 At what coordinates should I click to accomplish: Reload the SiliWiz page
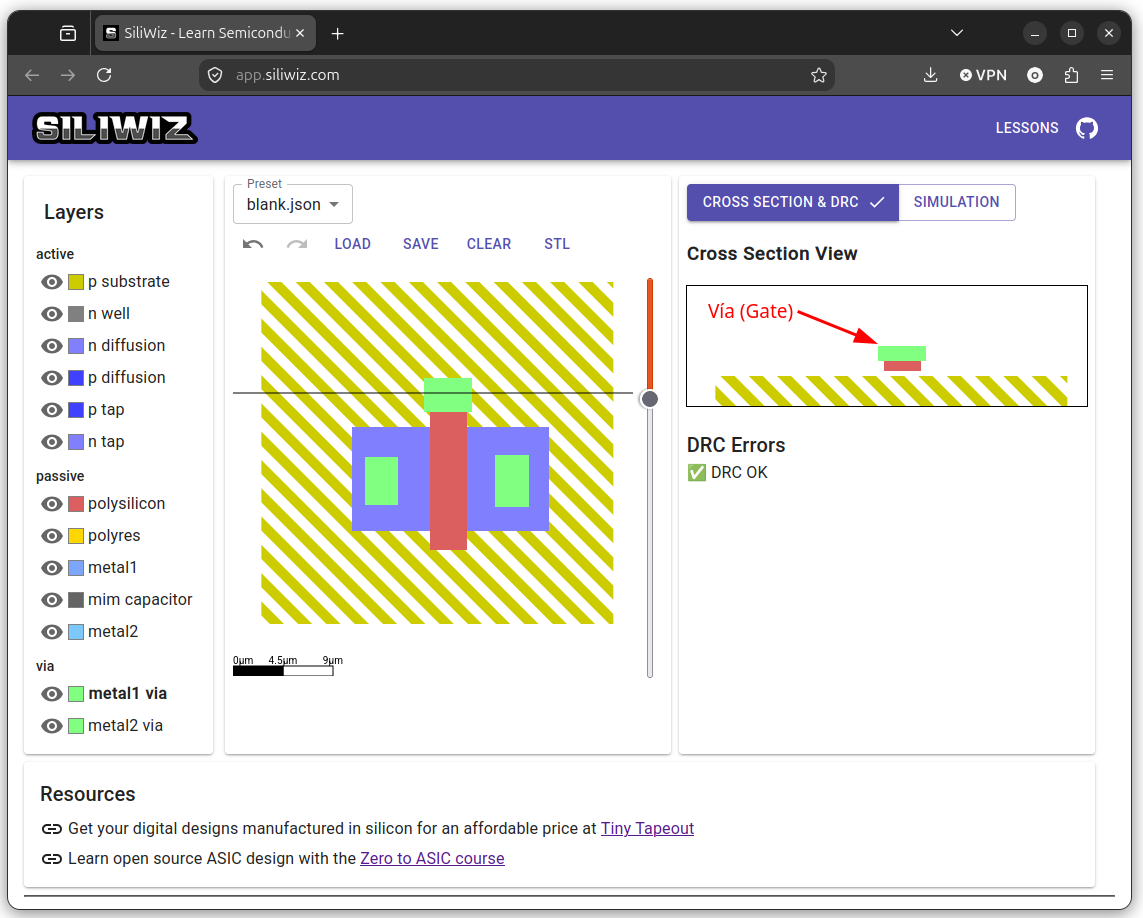pyautogui.click(x=104, y=75)
